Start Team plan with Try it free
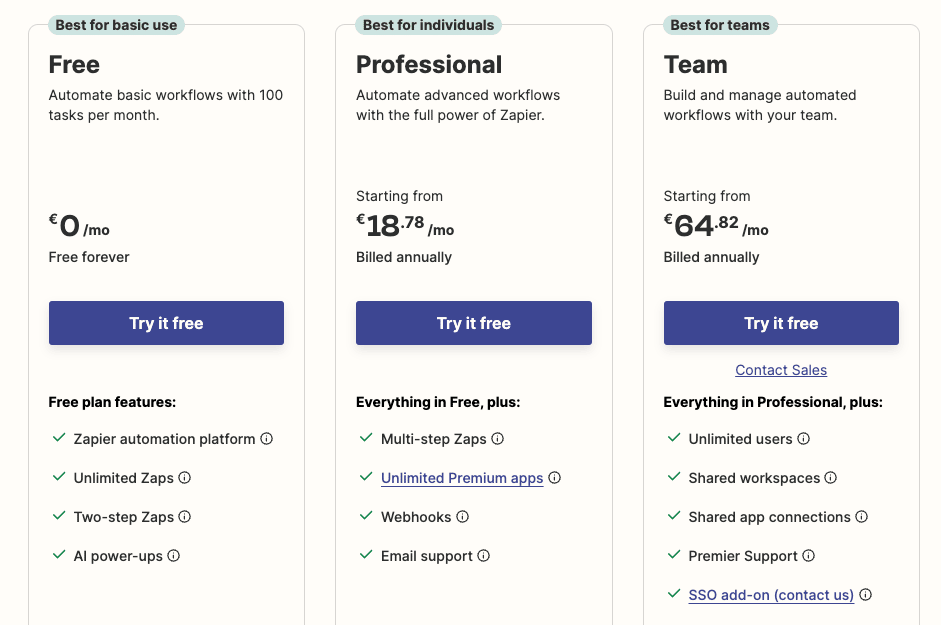This screenshot has height=625, width=941. (781, 323)
